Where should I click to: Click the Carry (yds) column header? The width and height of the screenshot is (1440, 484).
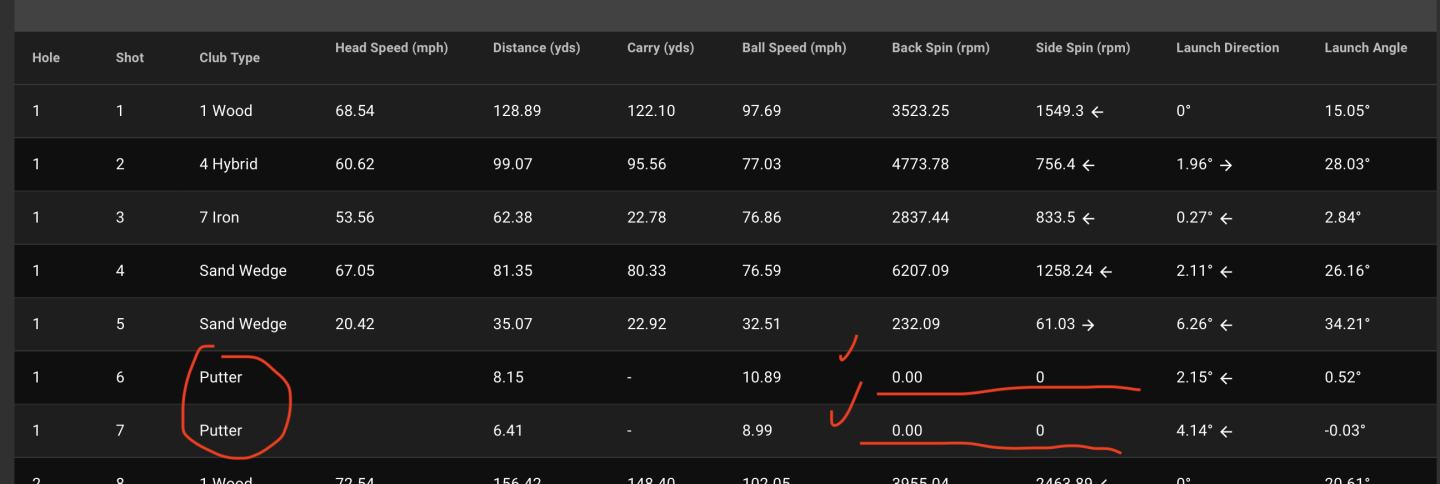tap(660, 48)
